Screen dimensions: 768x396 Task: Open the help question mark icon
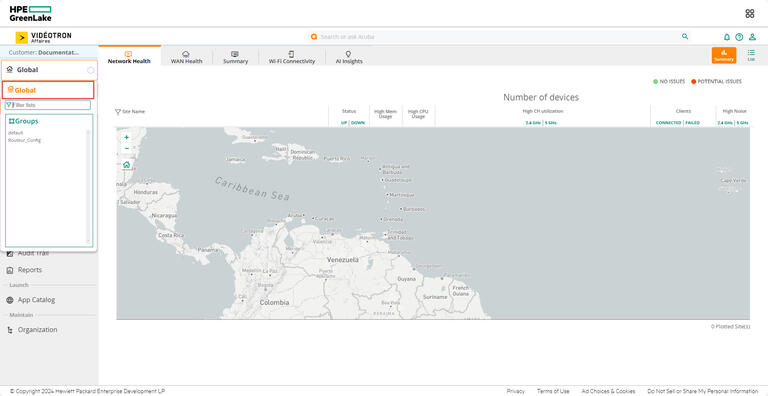pyautogui.click(x=739, y=37)
